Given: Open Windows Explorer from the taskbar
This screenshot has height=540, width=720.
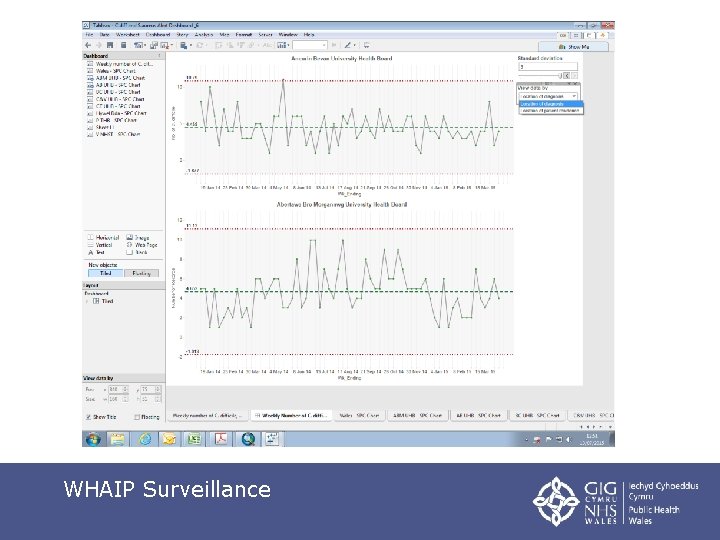Looking at the screenshot, I should (x=118, y=439).
